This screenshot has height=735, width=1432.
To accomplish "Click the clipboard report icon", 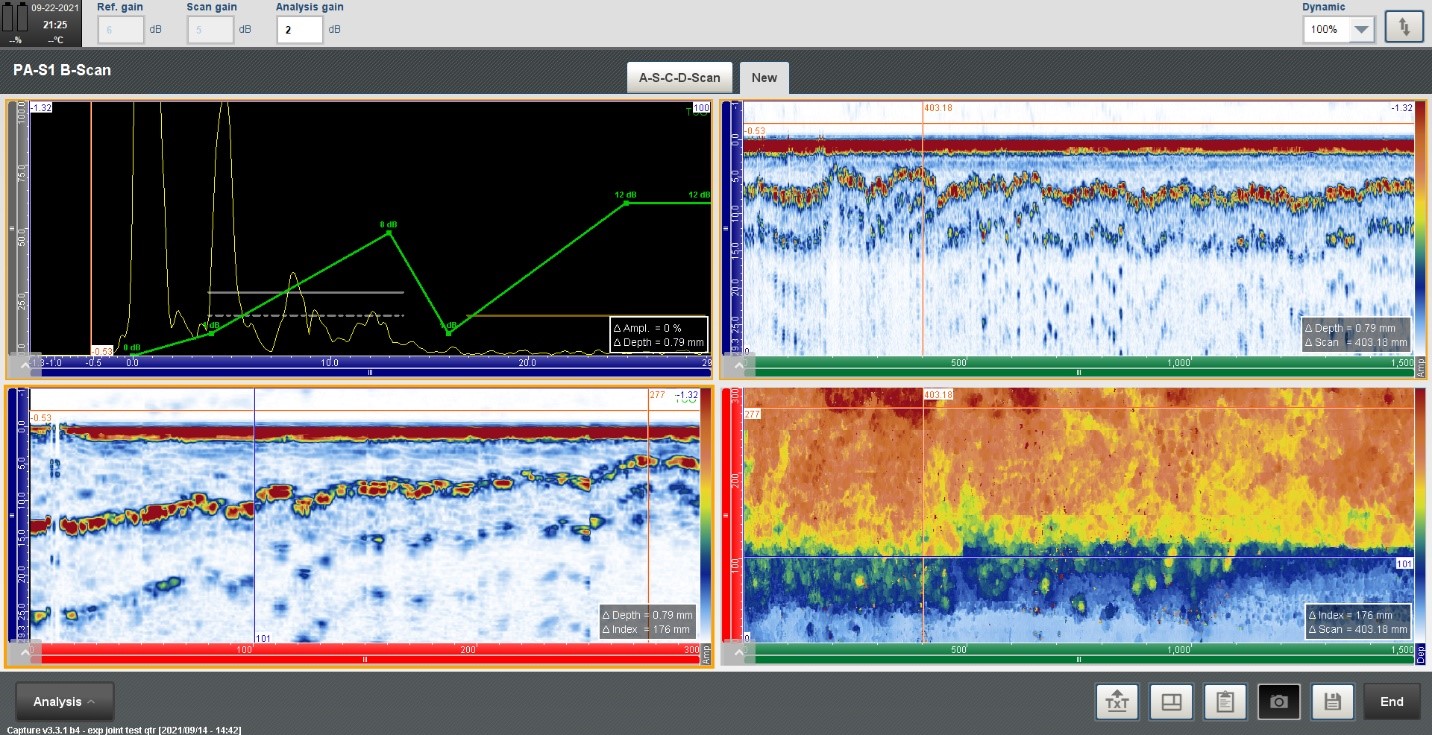I will point(1224,702).
